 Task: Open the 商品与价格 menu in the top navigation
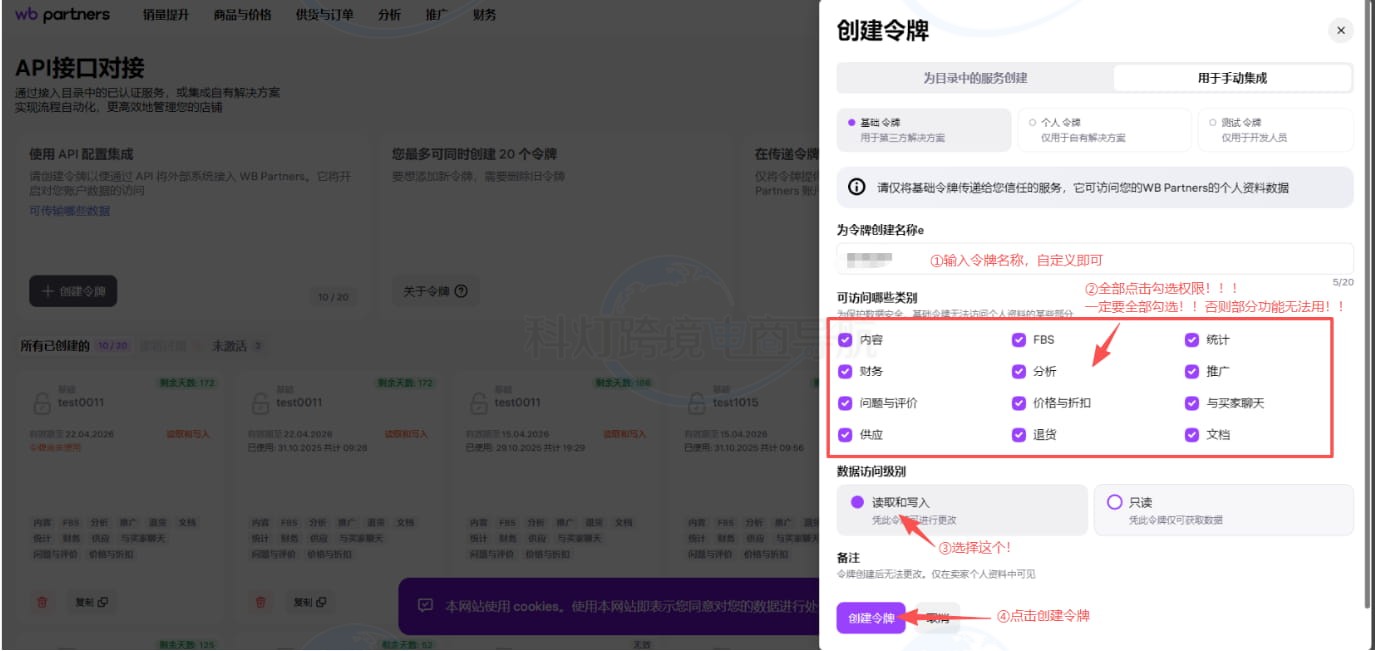243,15
